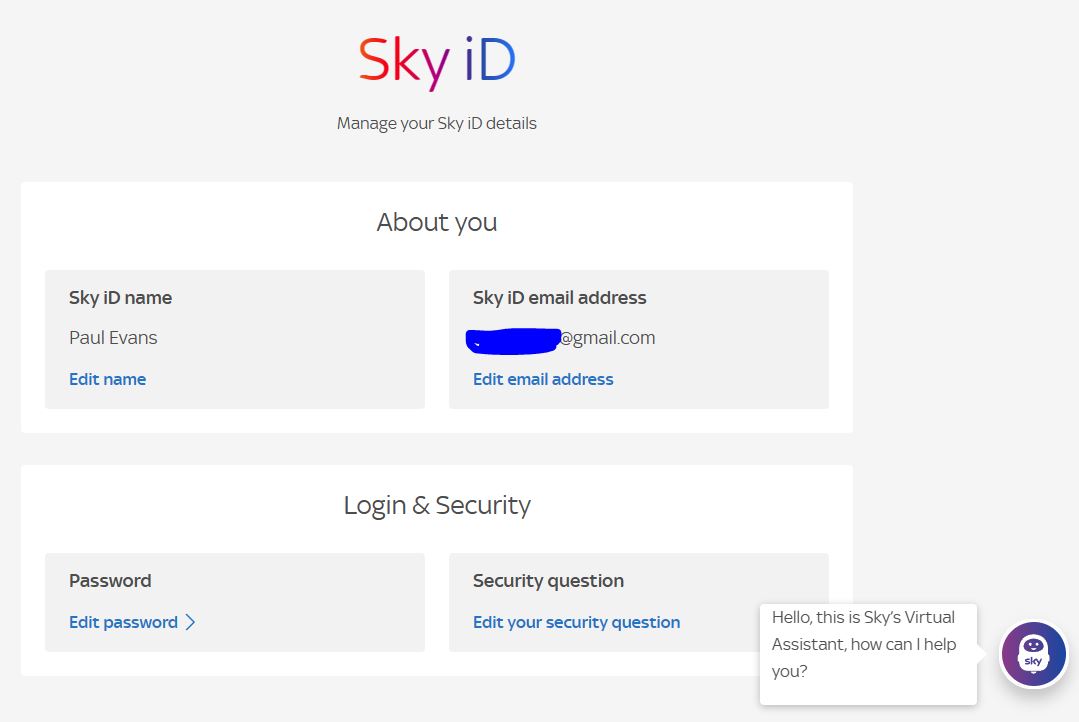This screenshot has width=1079, height=722.
Task: Click the @gmail.com email text
Action: click(608, 338)
